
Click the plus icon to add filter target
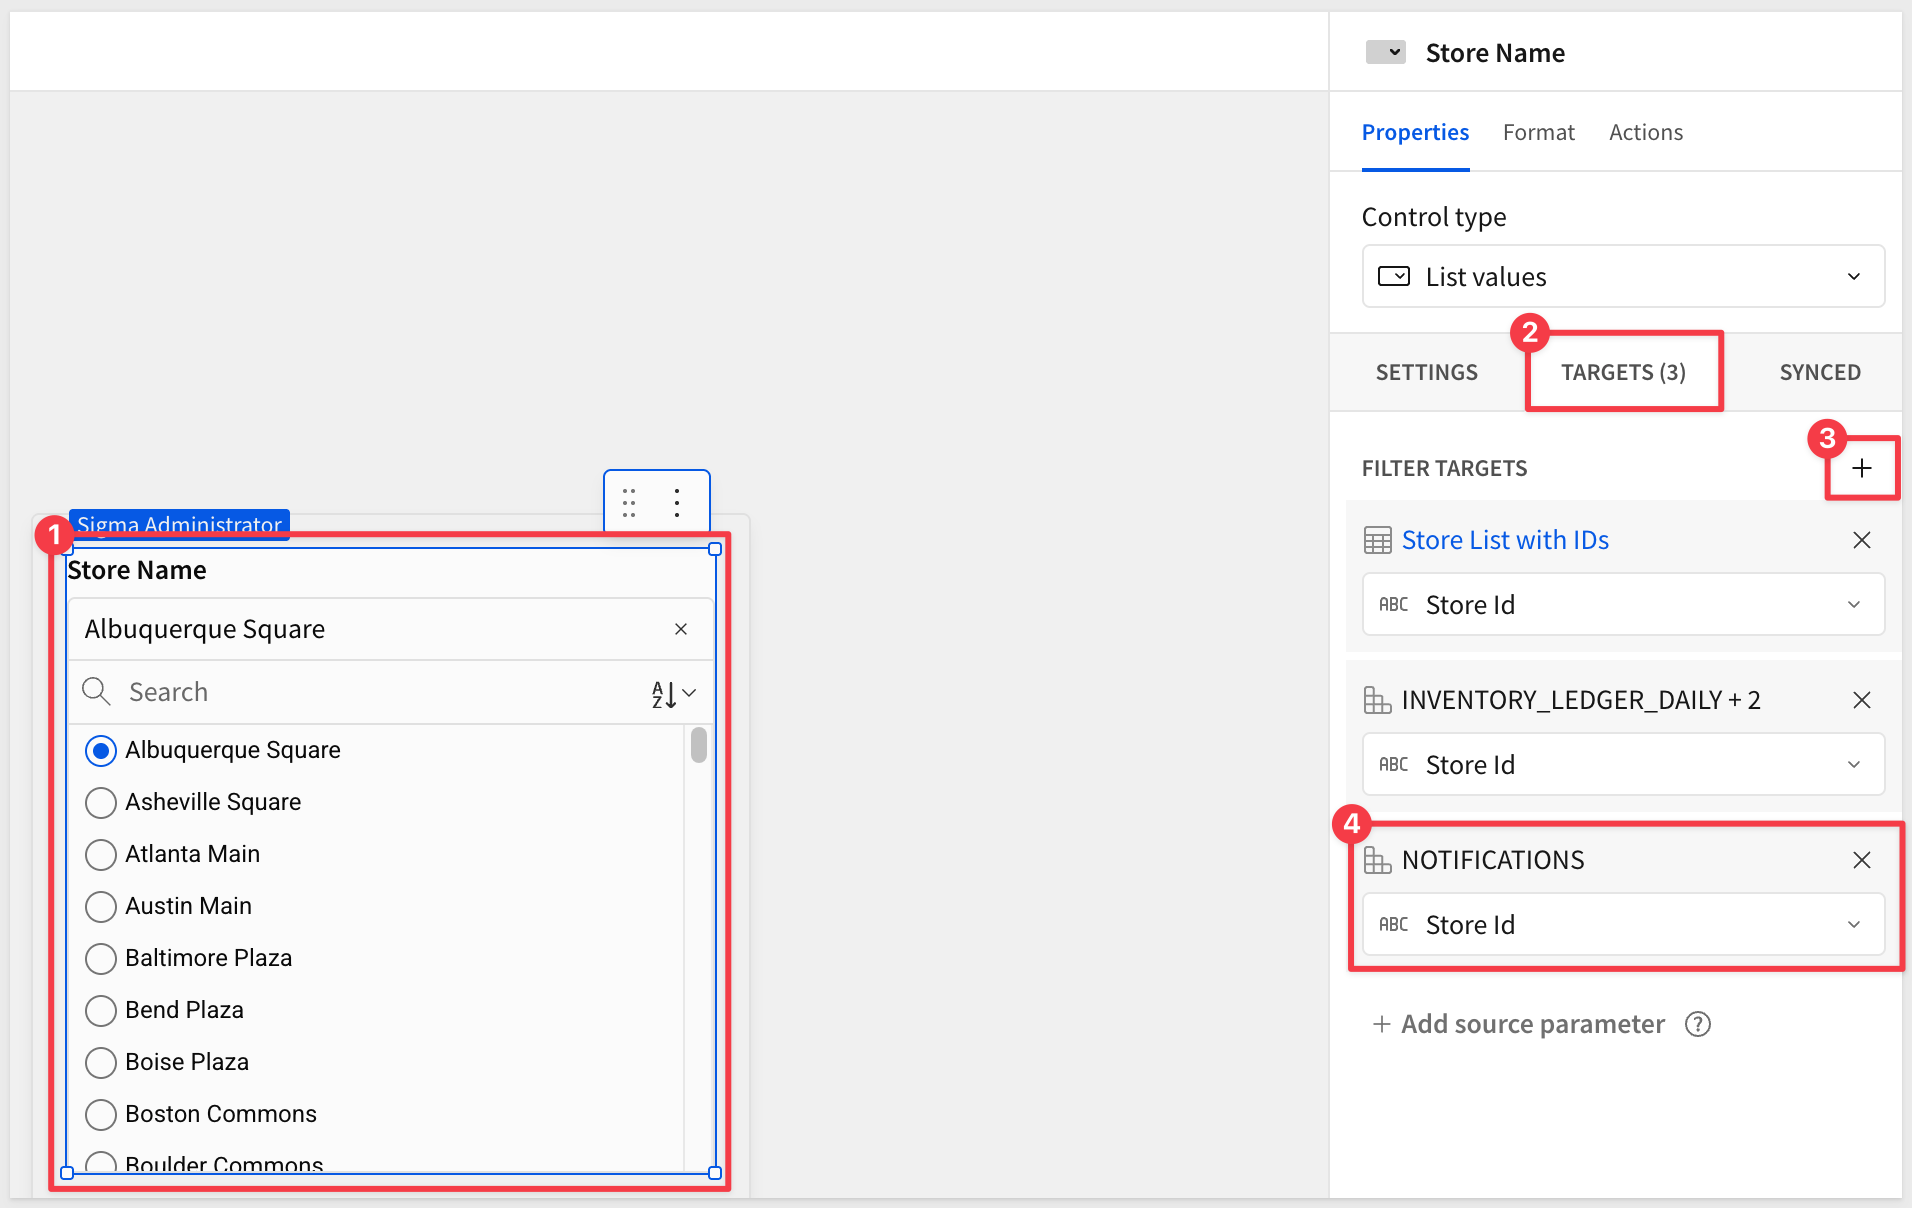(1861, 468)
